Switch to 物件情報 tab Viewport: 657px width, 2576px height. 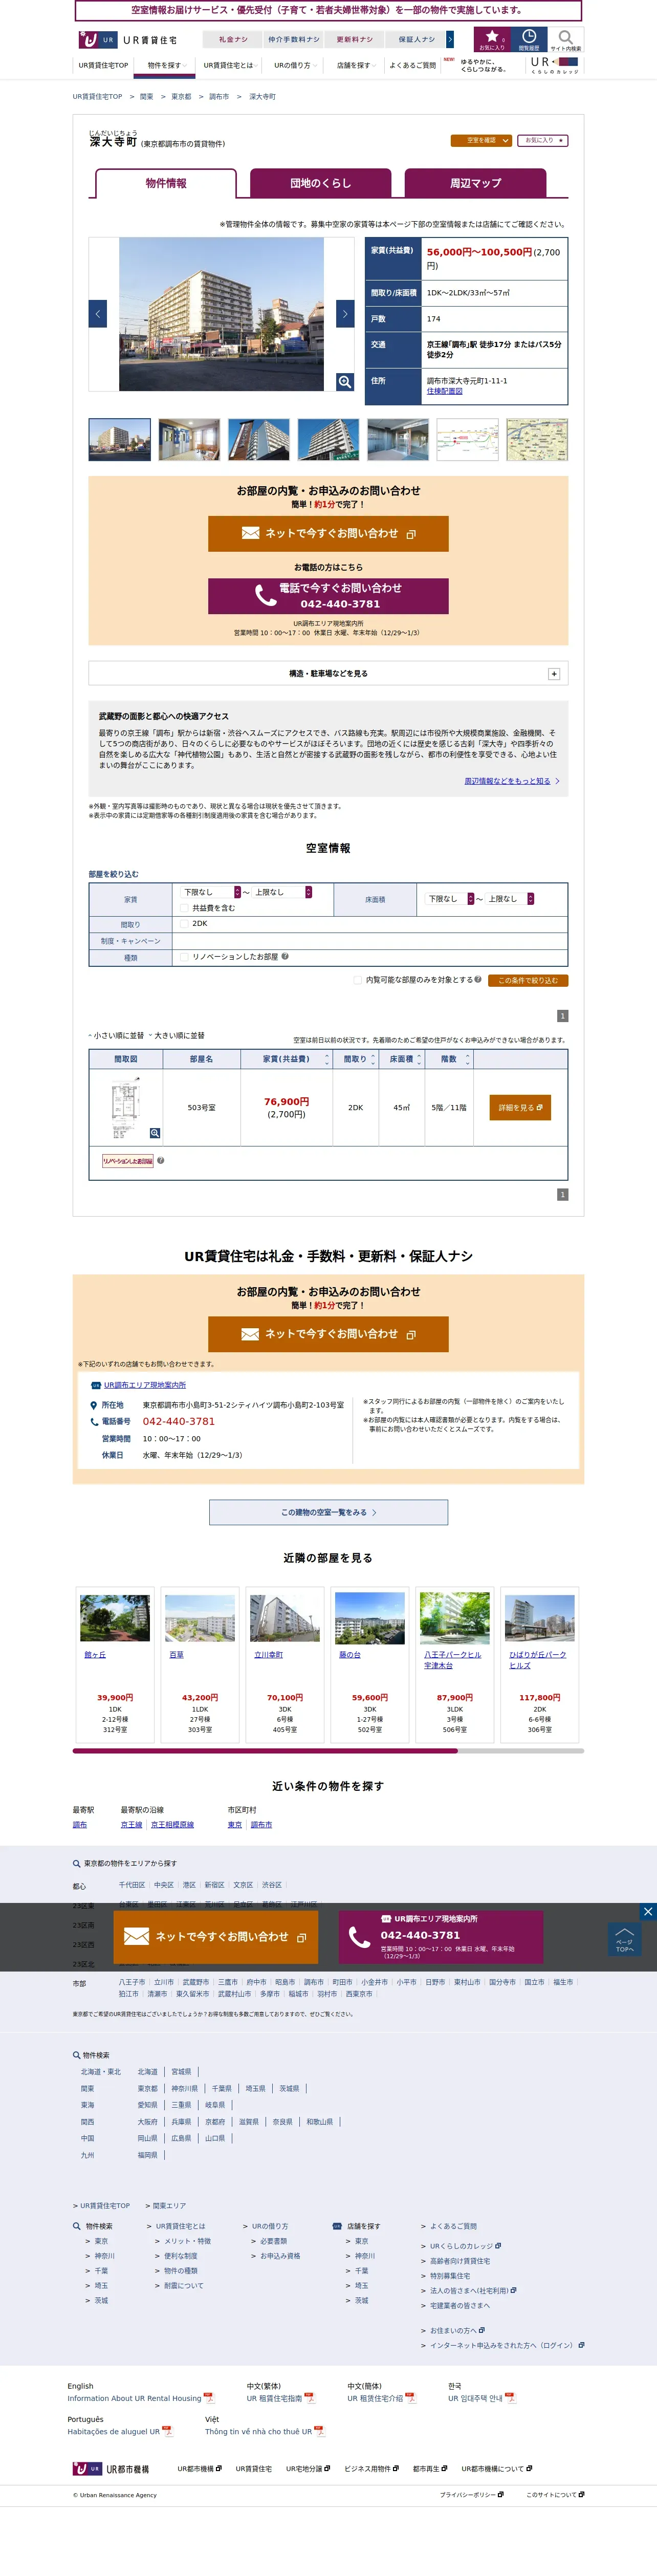(x=166, y=183)
